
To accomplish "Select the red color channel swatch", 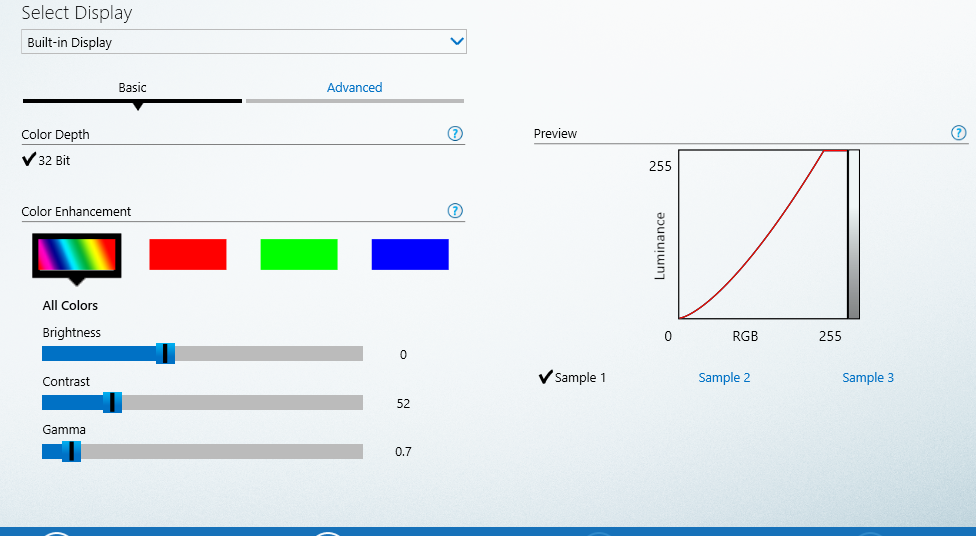I will point(188,255).
